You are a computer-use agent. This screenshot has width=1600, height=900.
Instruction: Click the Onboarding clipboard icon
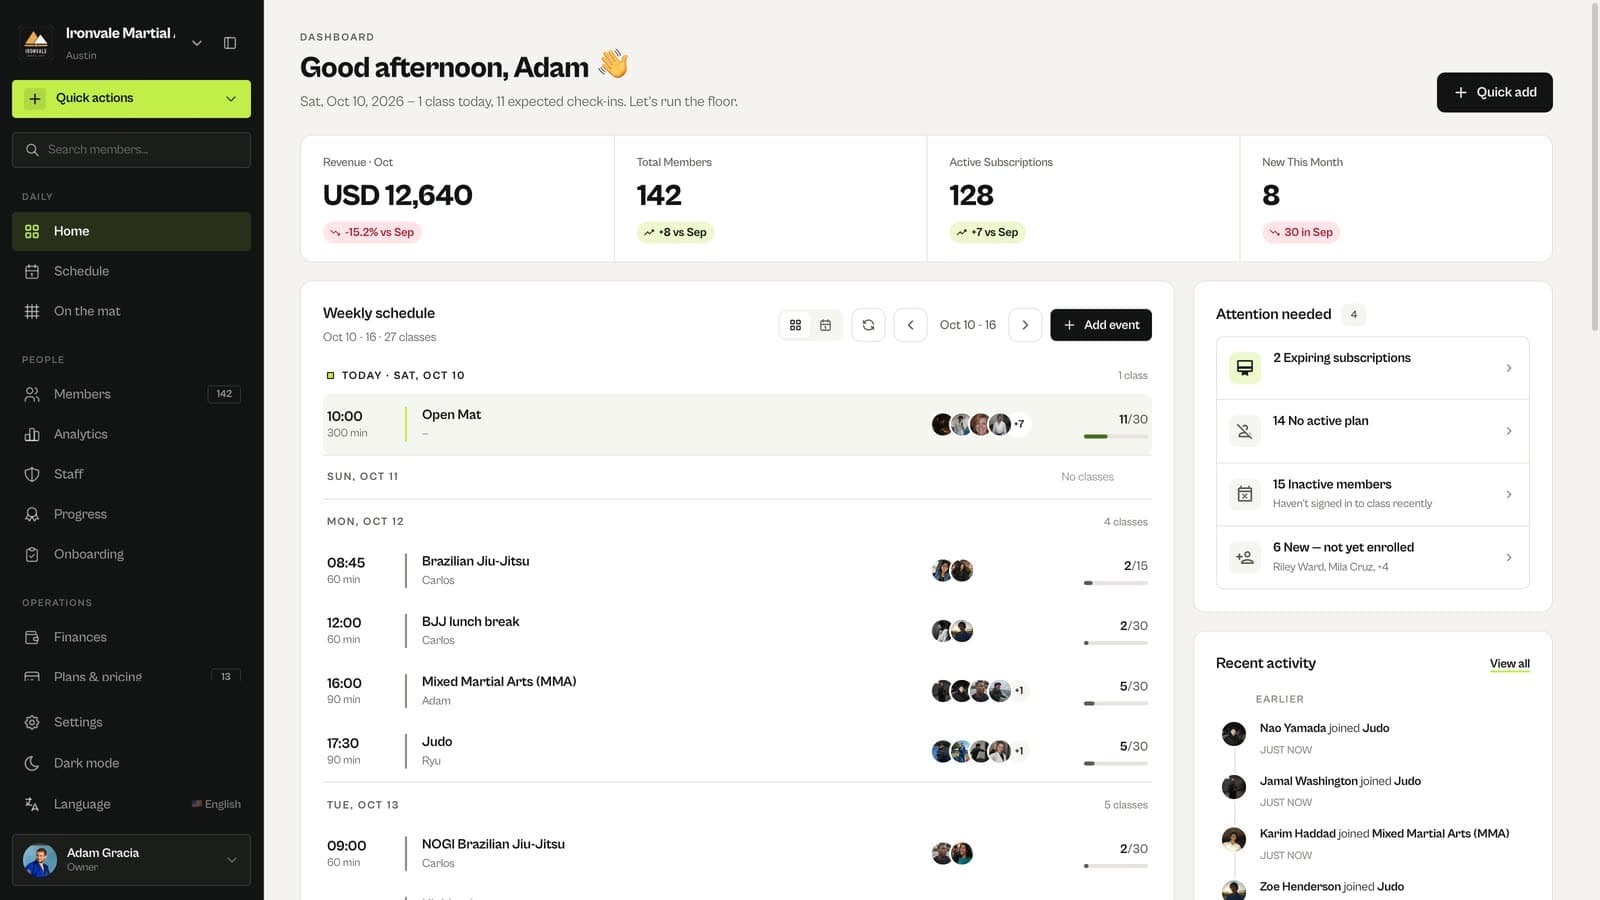pyautogui.click(x=32, y=554)
